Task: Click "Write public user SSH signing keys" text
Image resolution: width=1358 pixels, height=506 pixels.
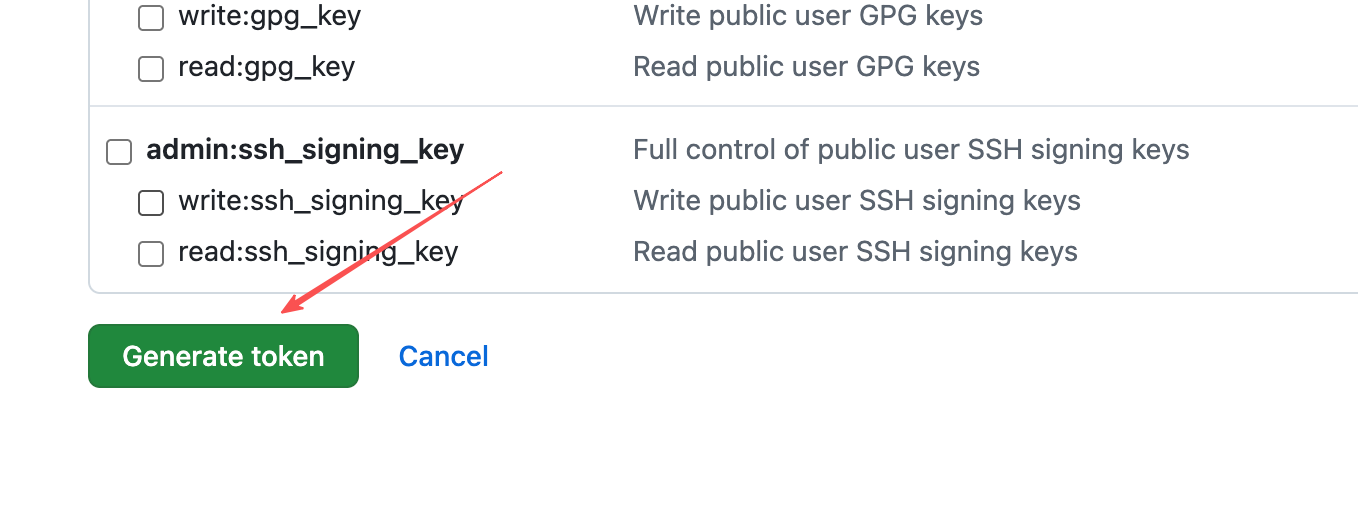Action: (857, 201)
